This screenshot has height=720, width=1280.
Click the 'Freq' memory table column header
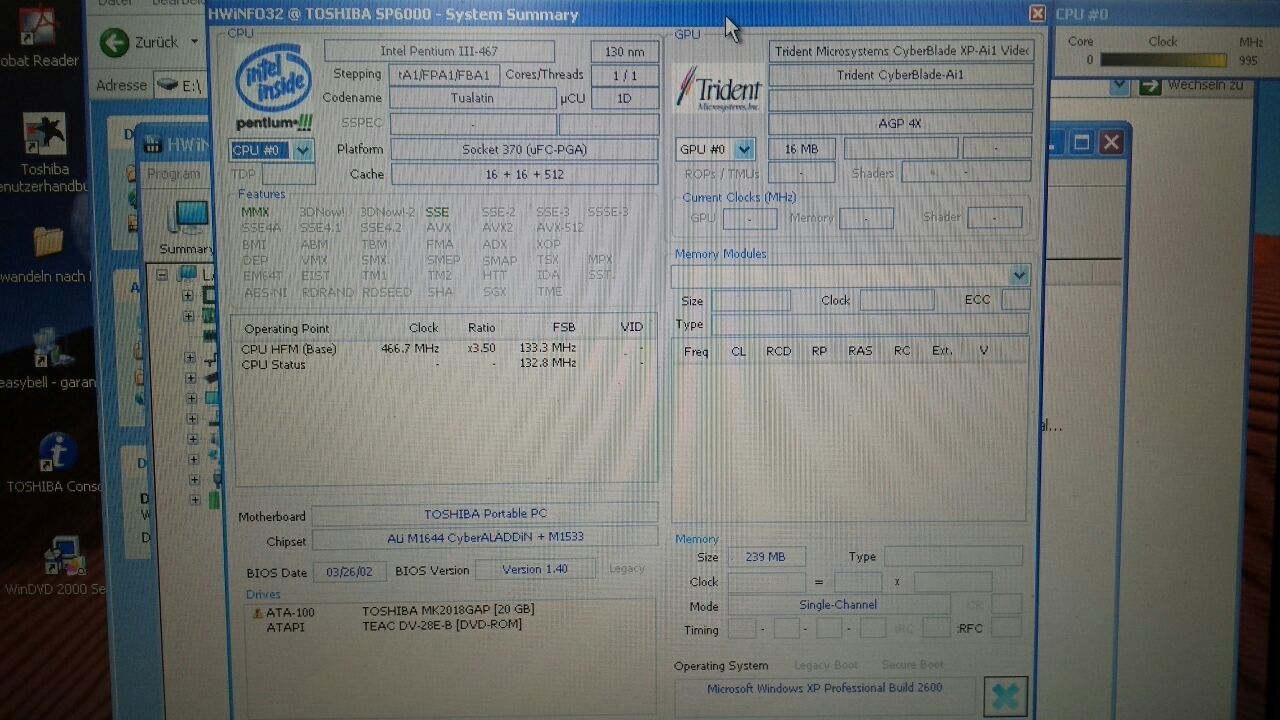pyautogui.click(x=696, y=351)
